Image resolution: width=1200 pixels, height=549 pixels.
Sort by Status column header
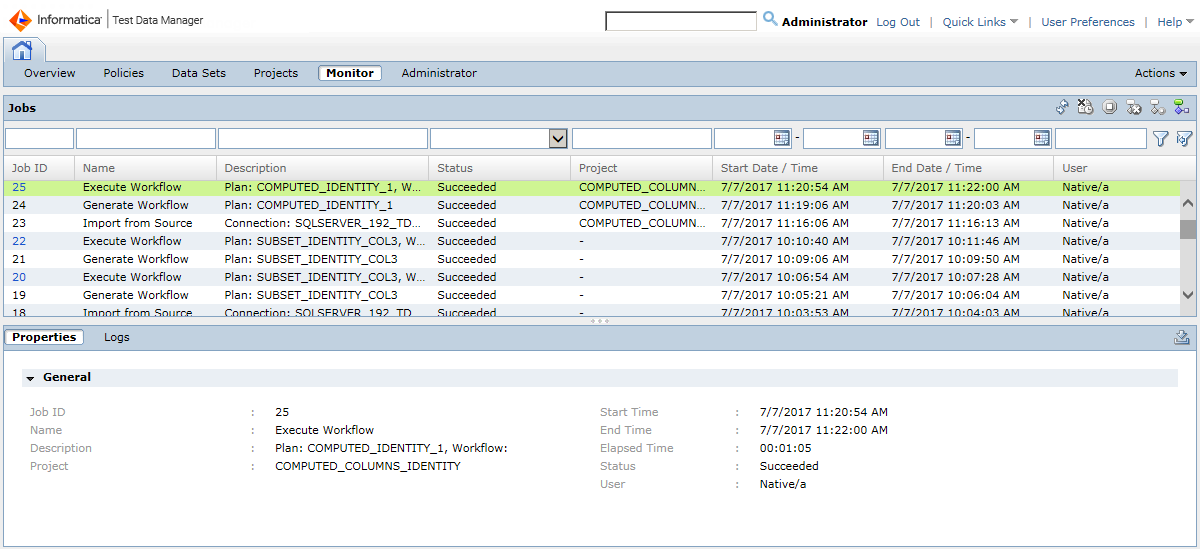point(500,168)
